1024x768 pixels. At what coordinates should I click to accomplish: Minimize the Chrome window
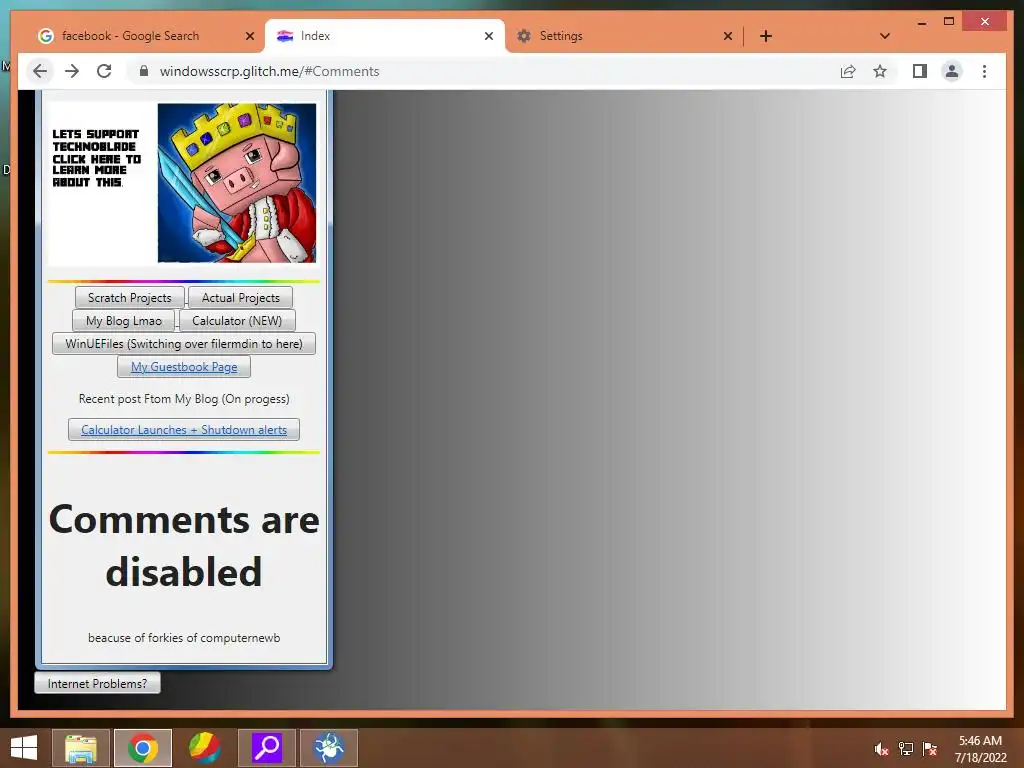[921, 22]
